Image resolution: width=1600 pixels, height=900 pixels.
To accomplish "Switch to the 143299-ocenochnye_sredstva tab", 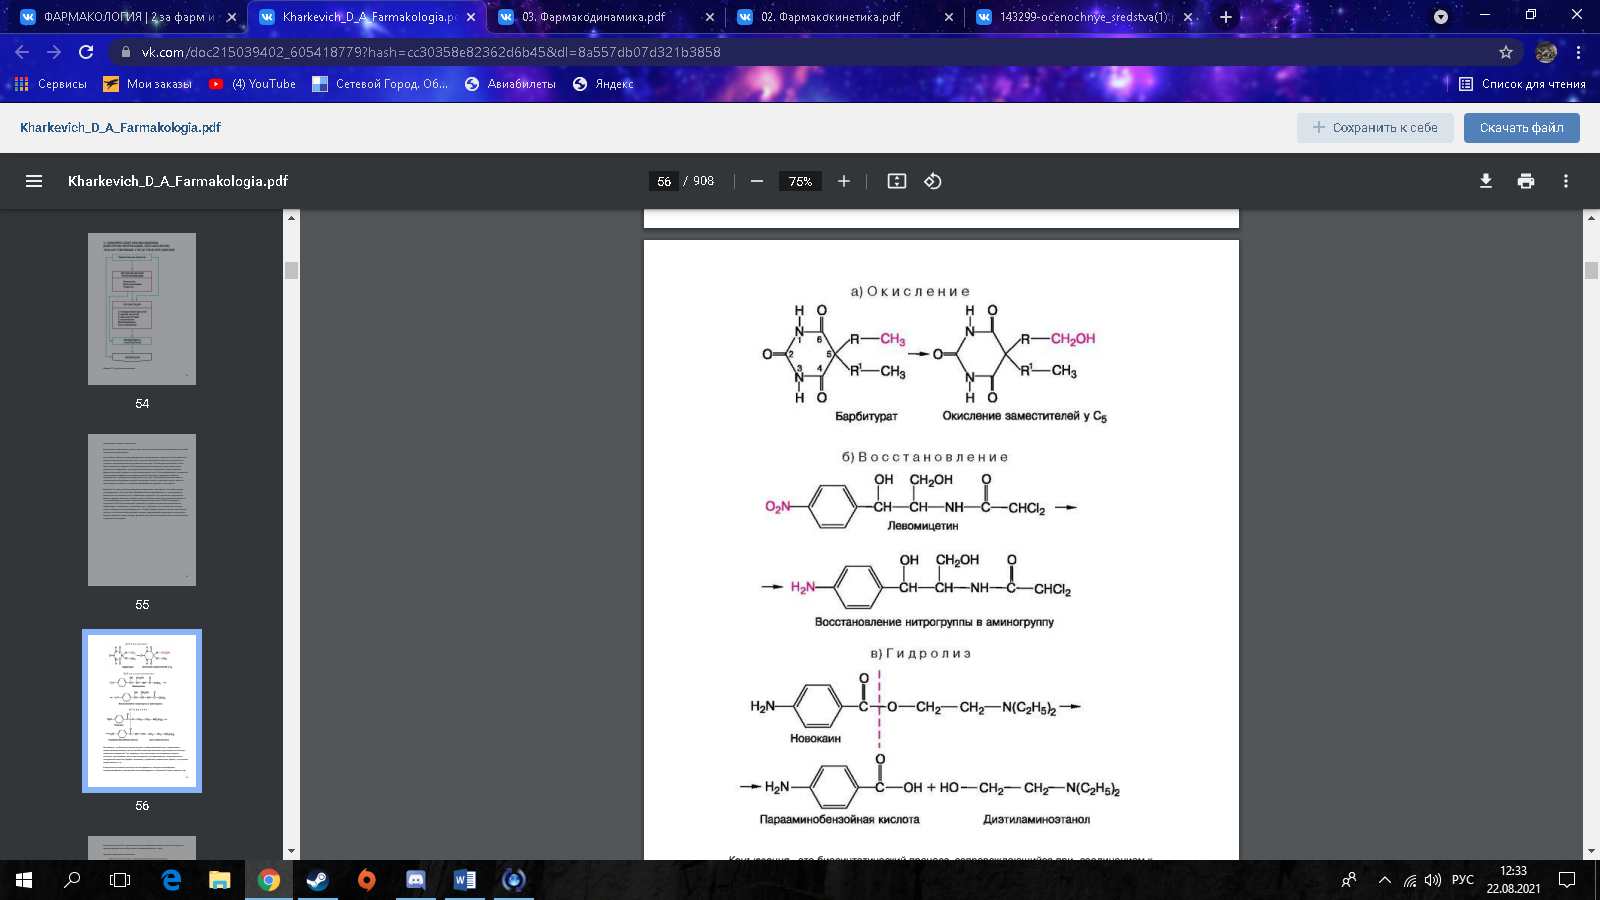I will coord(1084,17).
